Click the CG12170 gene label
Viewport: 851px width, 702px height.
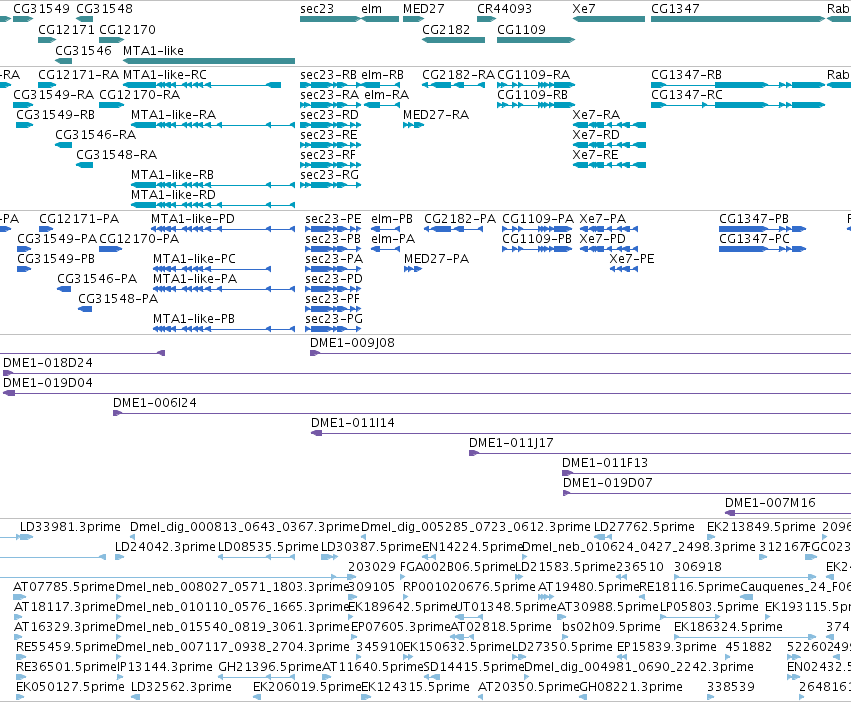[127, 29]
